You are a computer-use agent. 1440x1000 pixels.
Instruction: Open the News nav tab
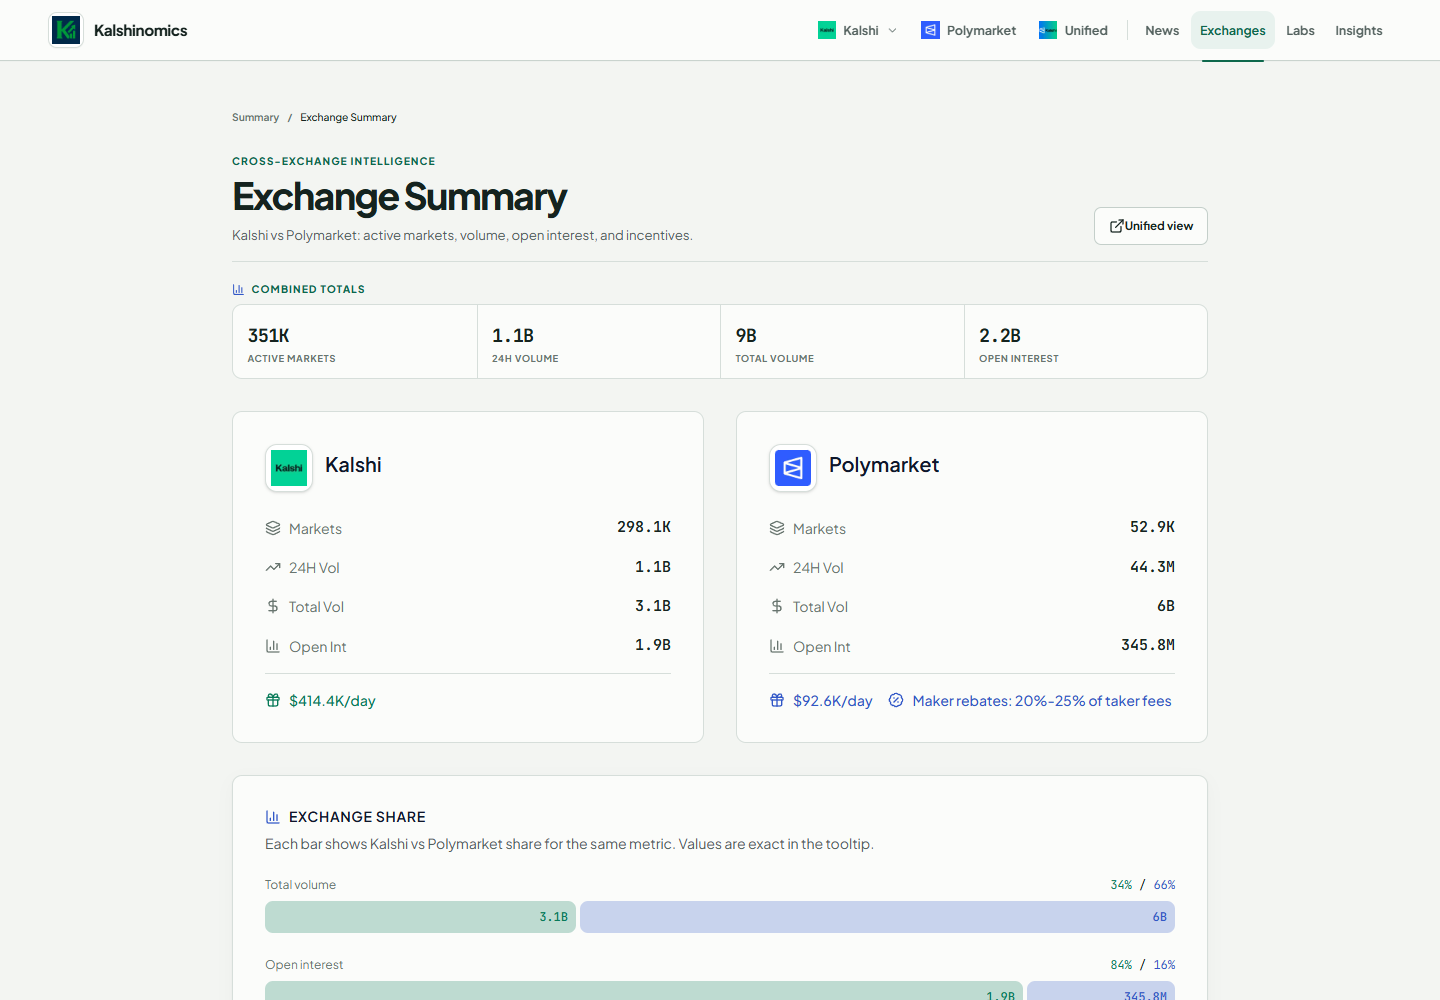(1162, 30)
